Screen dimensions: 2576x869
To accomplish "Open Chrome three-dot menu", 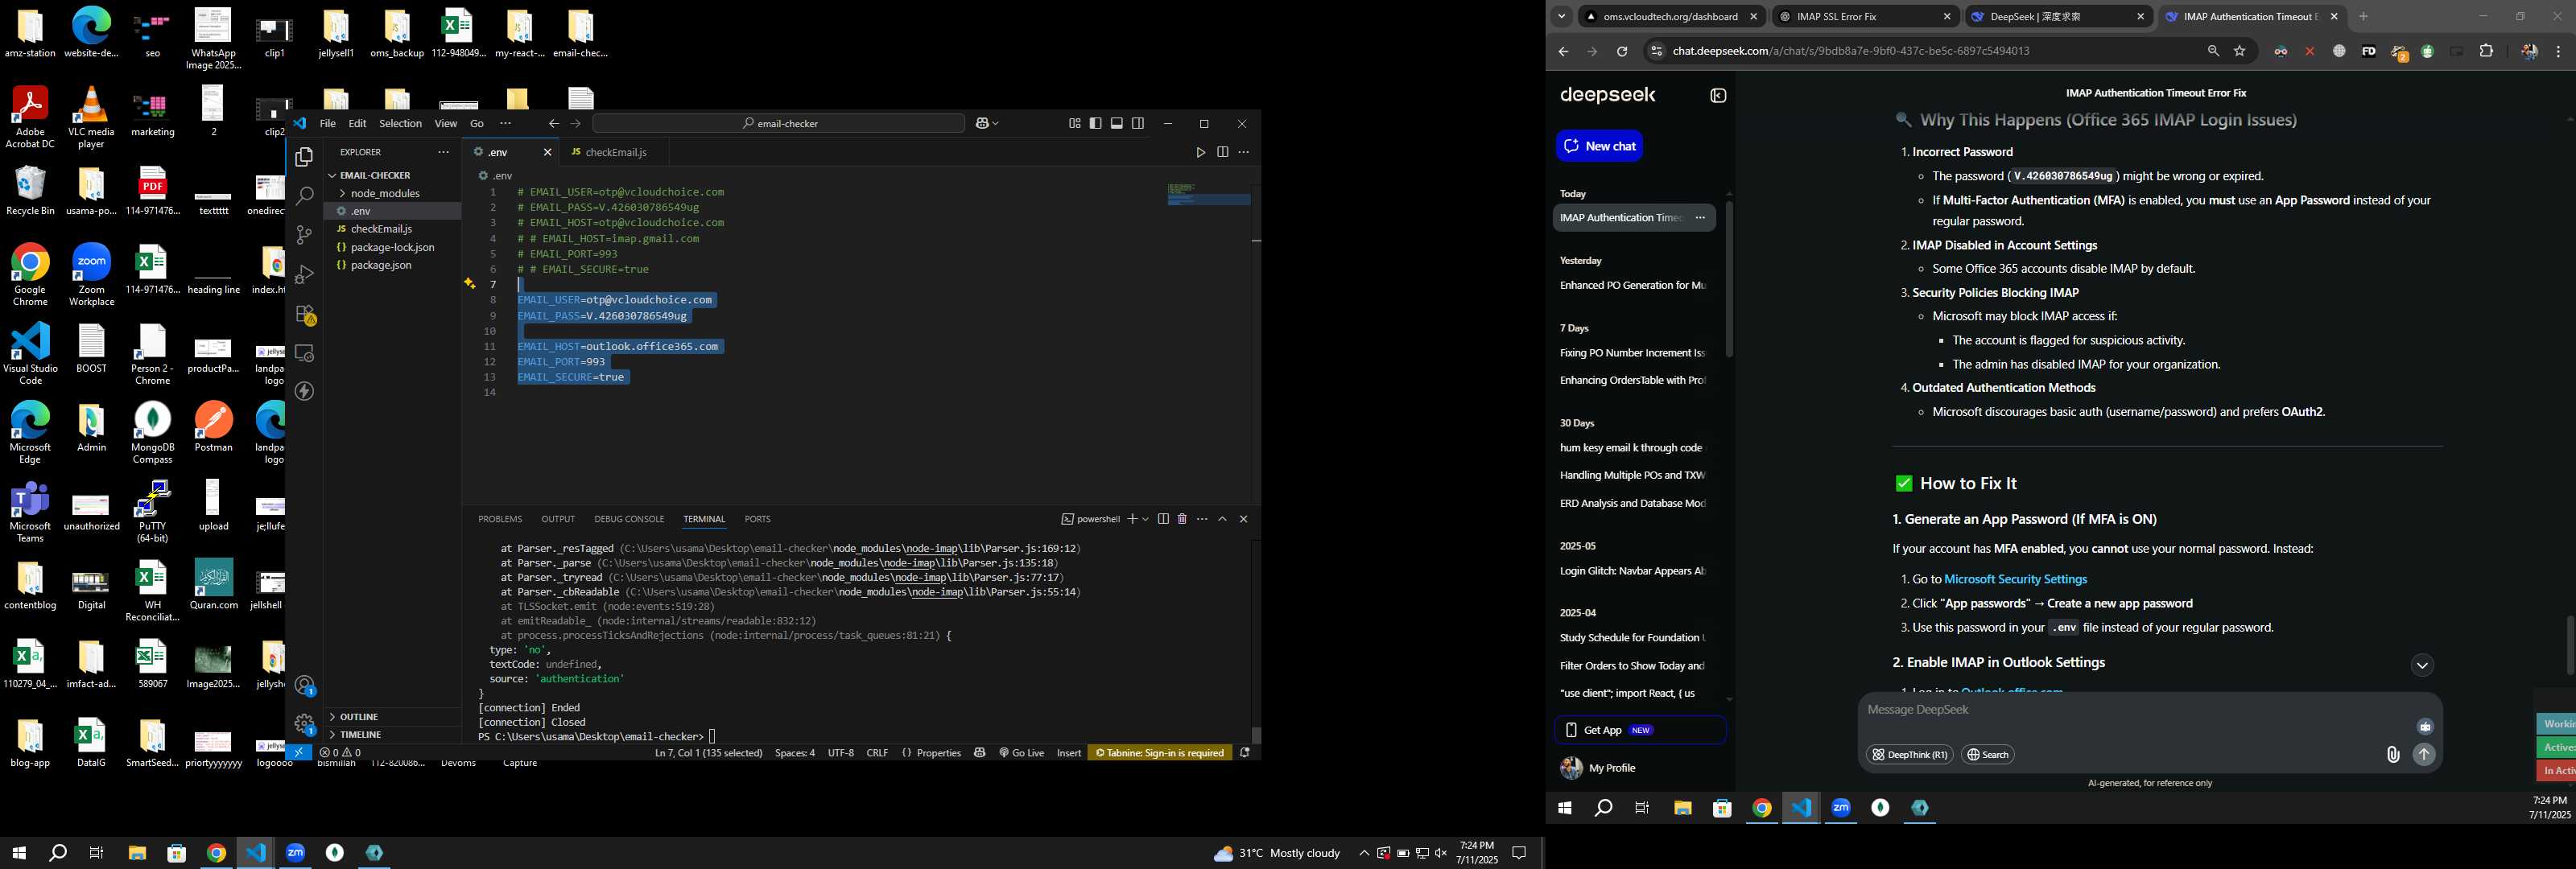I will pos(2558,51).
